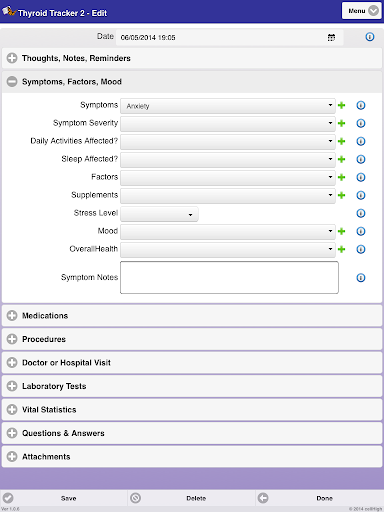
Task: Click into the Symptom Notes text box
Action: pyautogui.click(x=229, y=278)
